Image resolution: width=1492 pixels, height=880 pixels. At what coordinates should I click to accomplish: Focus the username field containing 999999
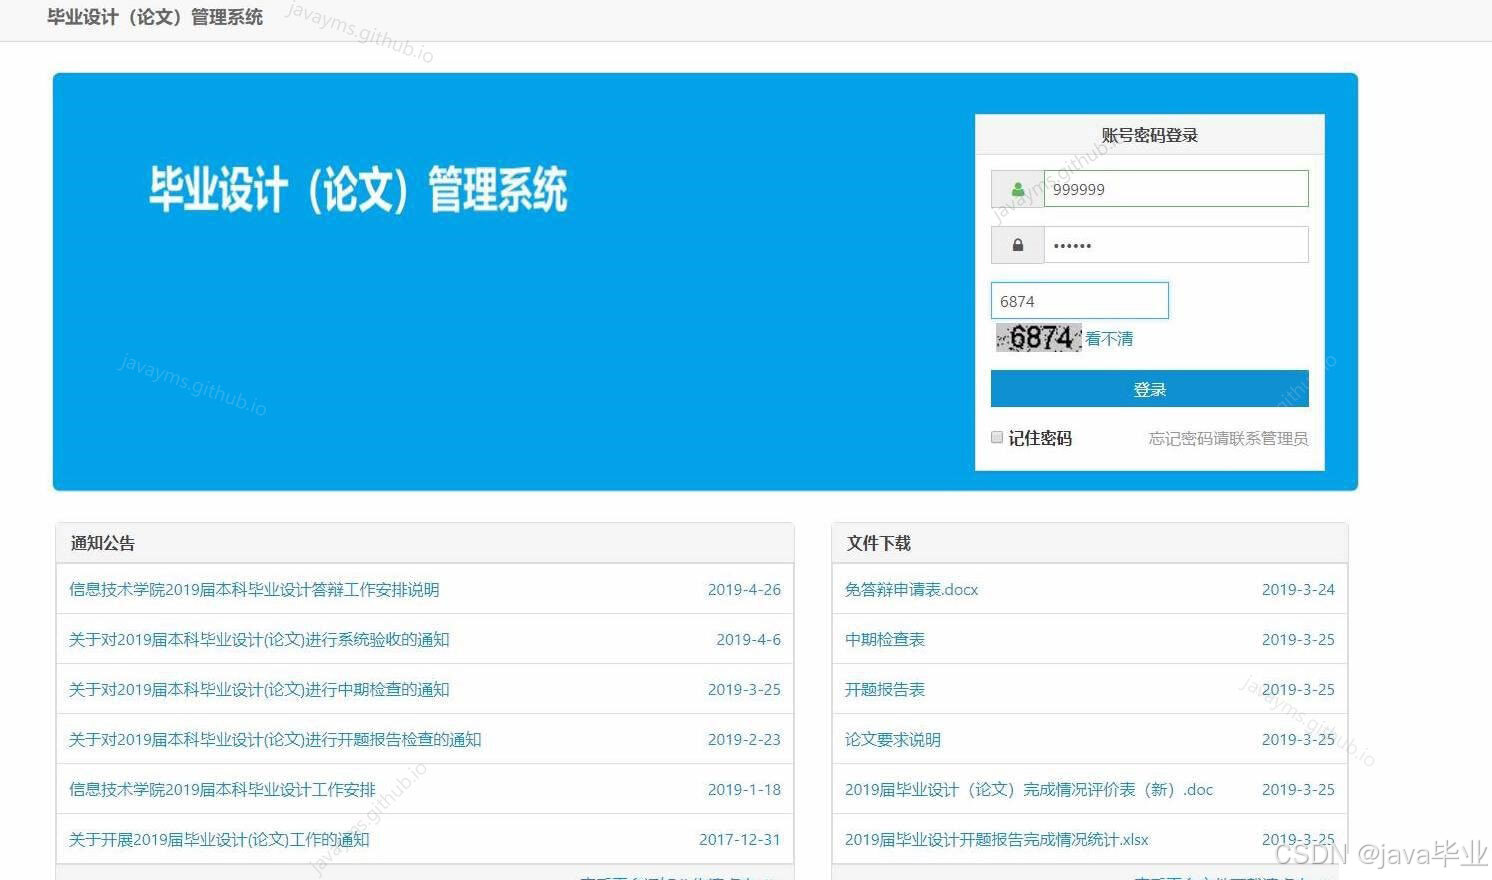click(1176, 189)
